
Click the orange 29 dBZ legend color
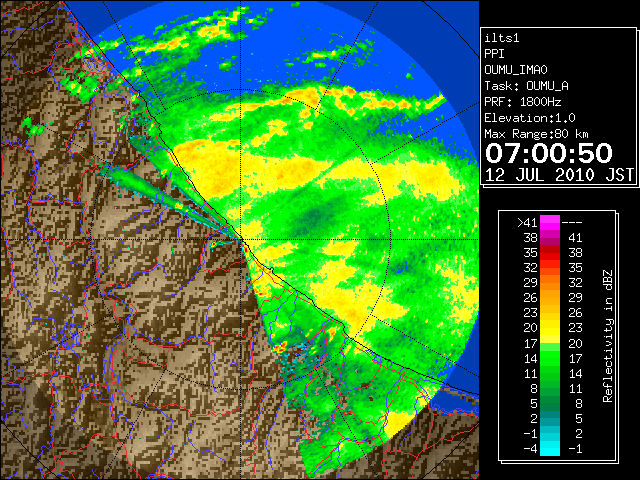[x=550, y=283]
